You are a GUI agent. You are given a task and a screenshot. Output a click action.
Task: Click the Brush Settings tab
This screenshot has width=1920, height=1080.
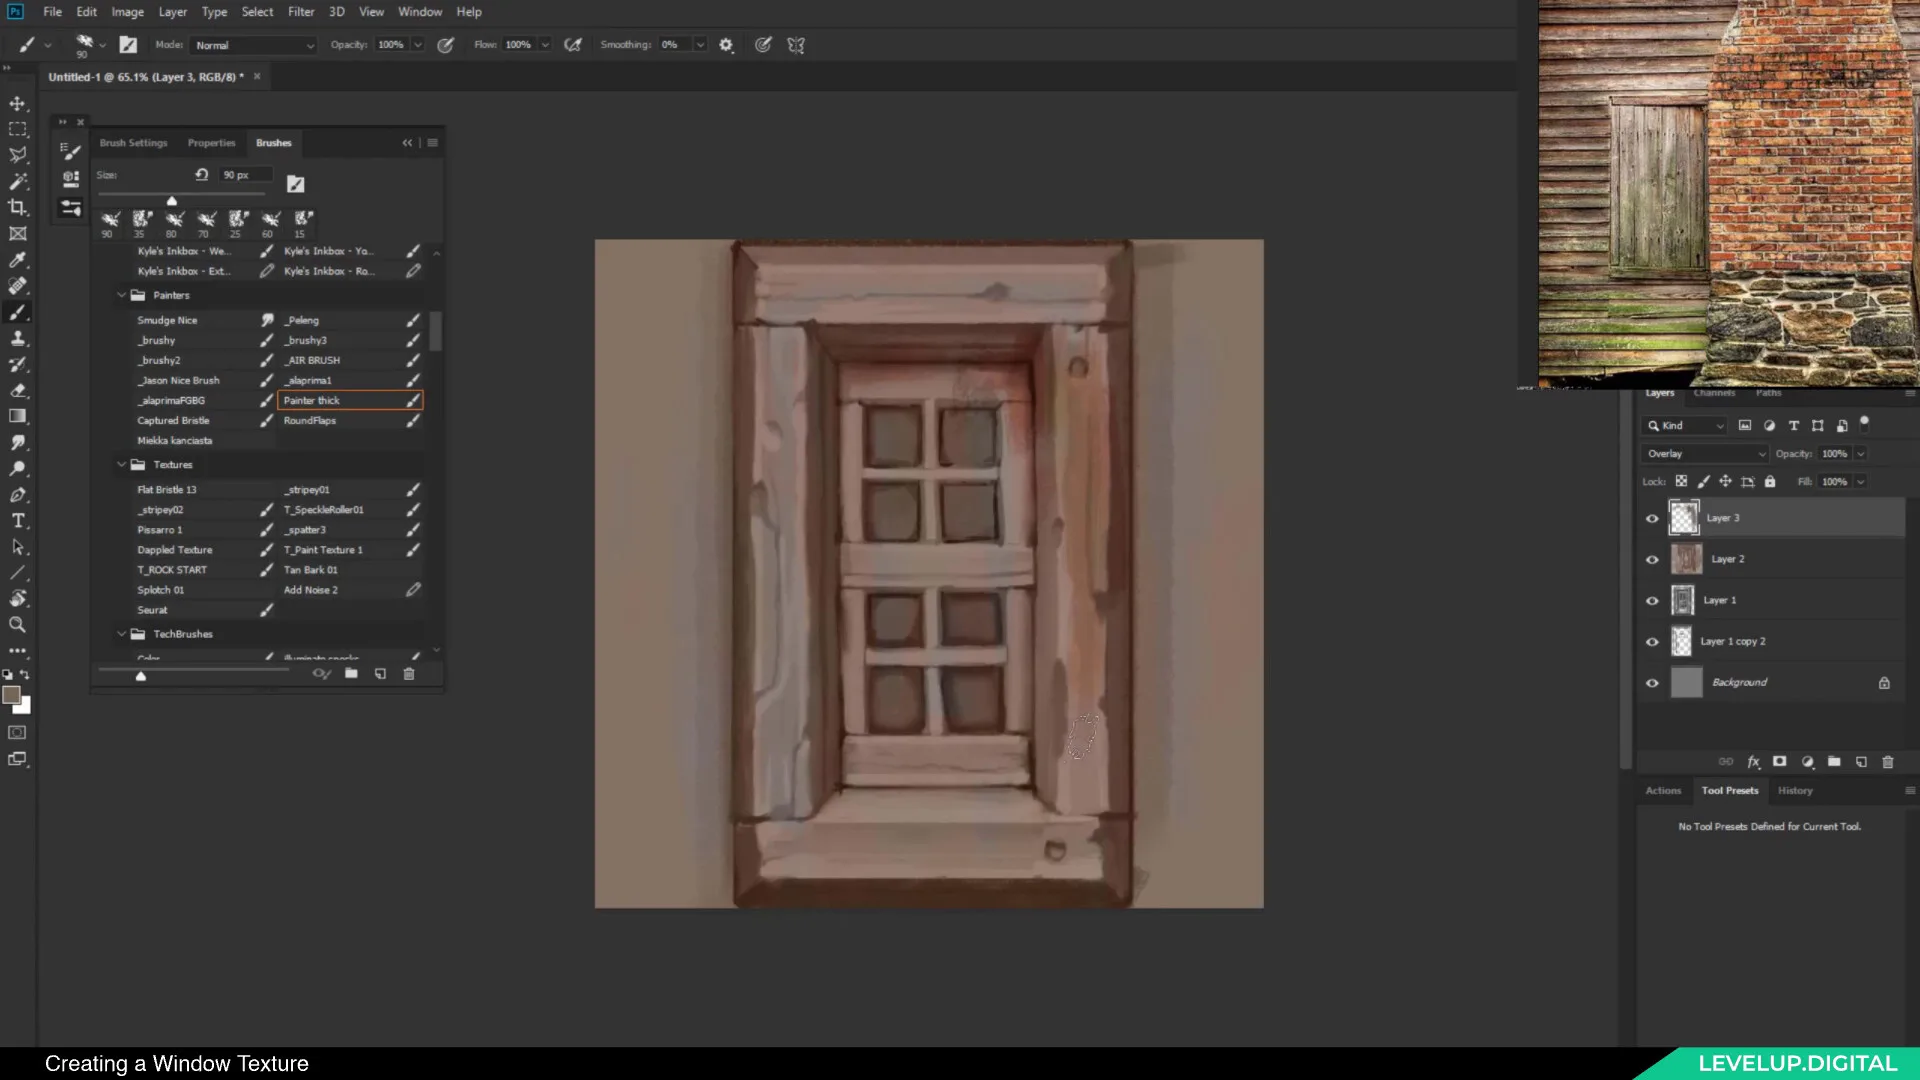click(x=132, y=141)
